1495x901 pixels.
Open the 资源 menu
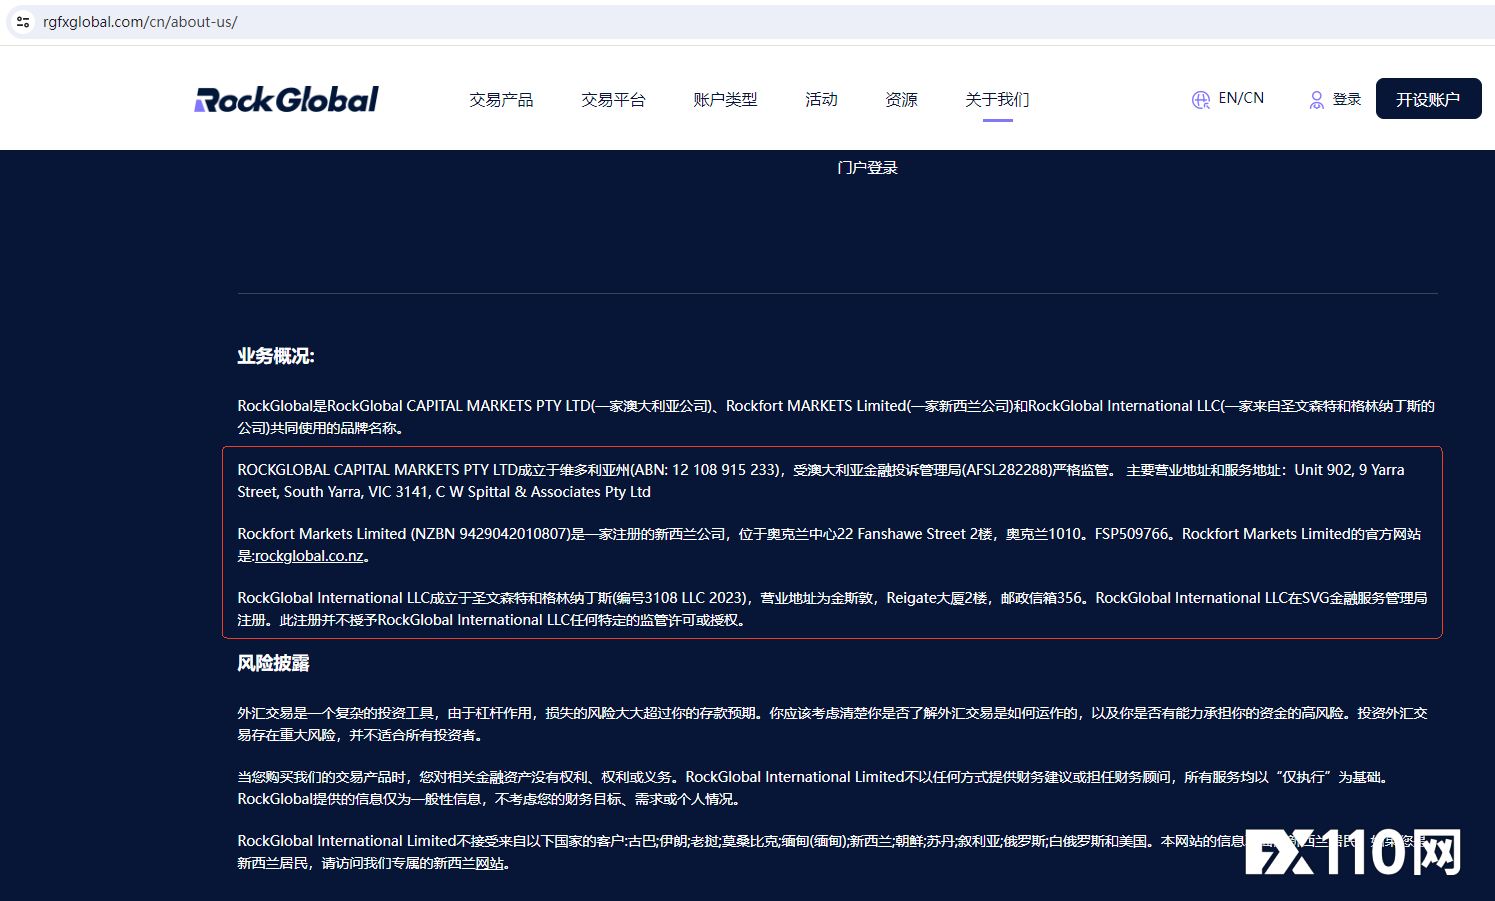tap(901, 100)
